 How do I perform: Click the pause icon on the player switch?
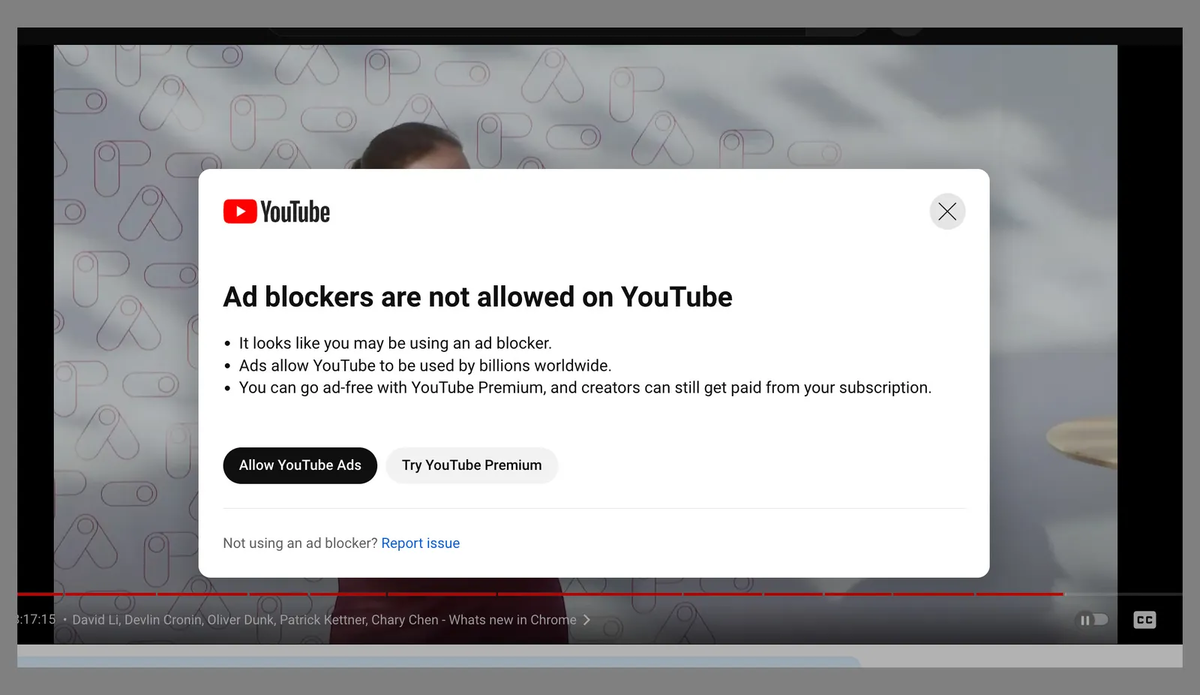click(1085, 620)
